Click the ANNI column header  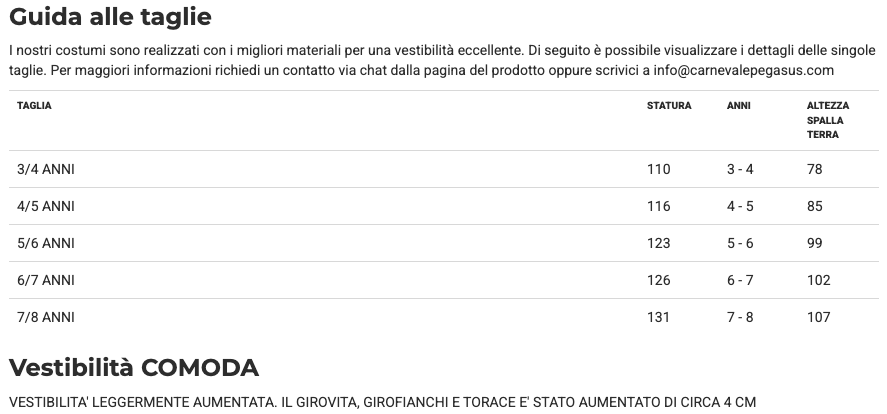(x=738, y=106)
